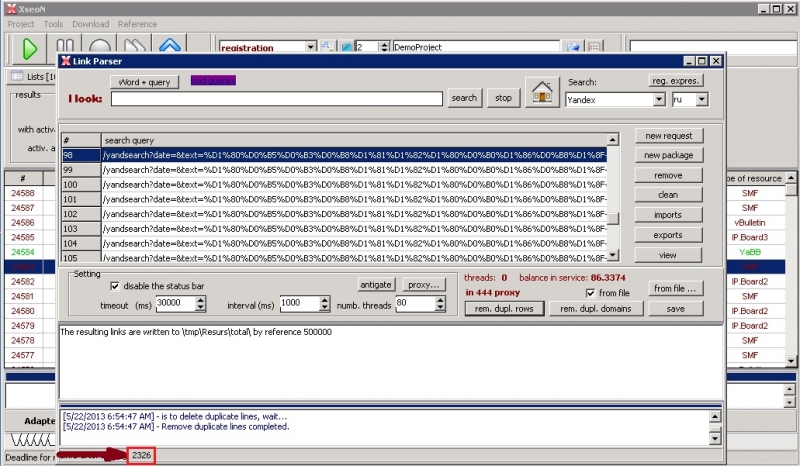The image size is (800, 466).
Task: Click rem. dupl. domains button
Action: point(596,309)
